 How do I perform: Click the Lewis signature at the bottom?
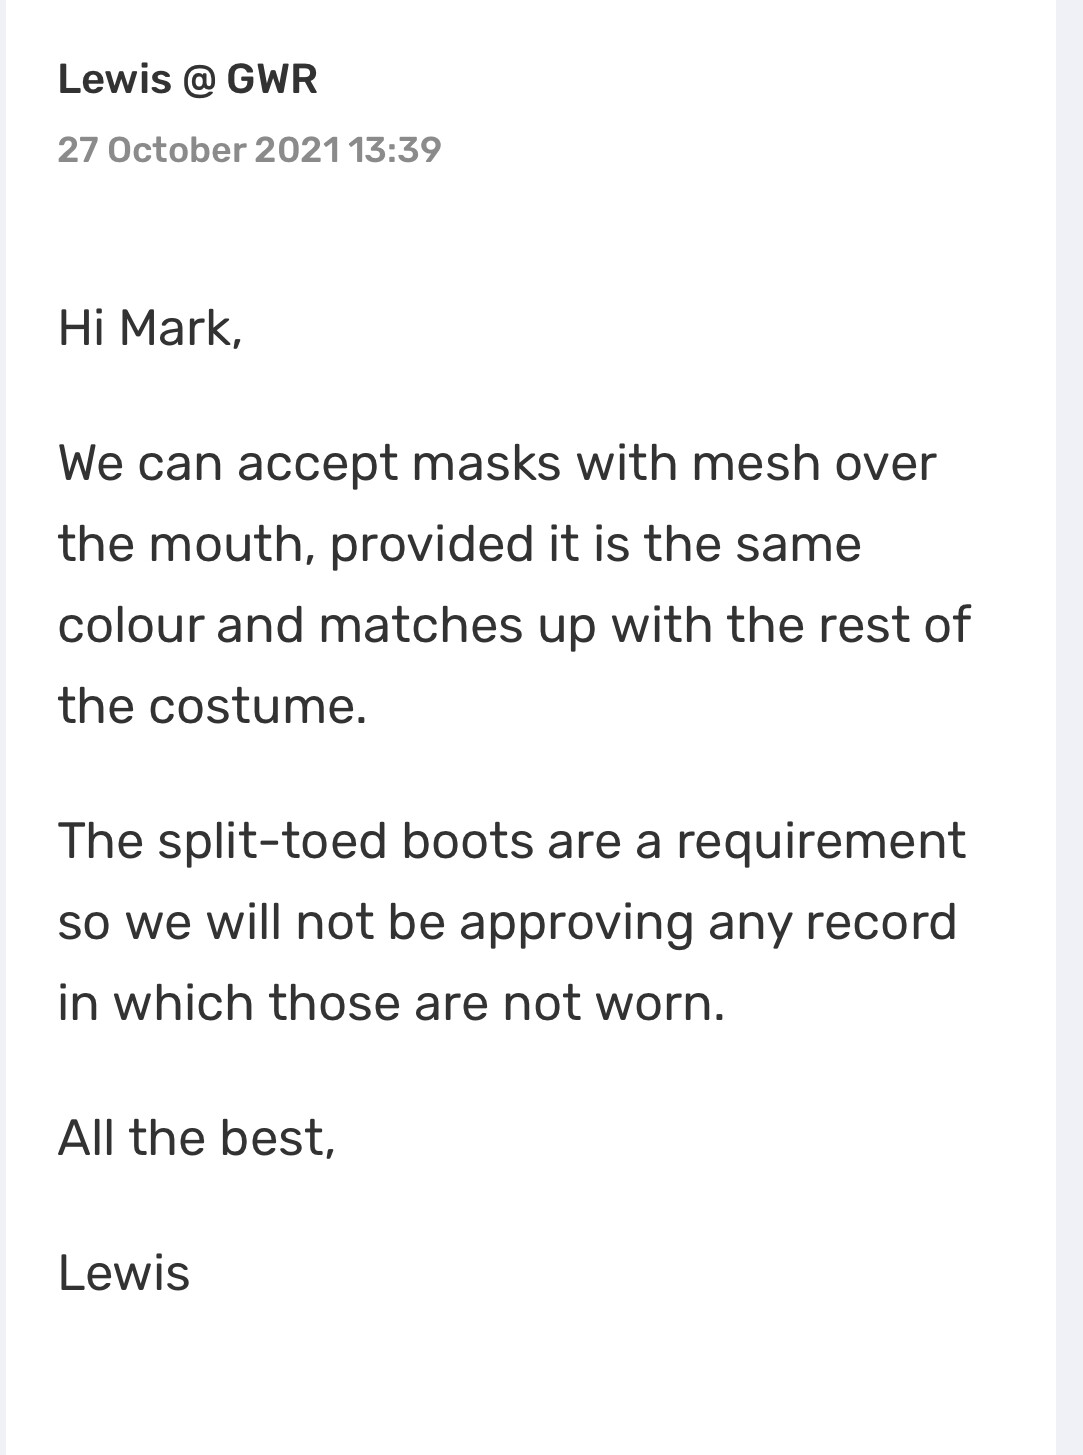(x=124, y=1273)
